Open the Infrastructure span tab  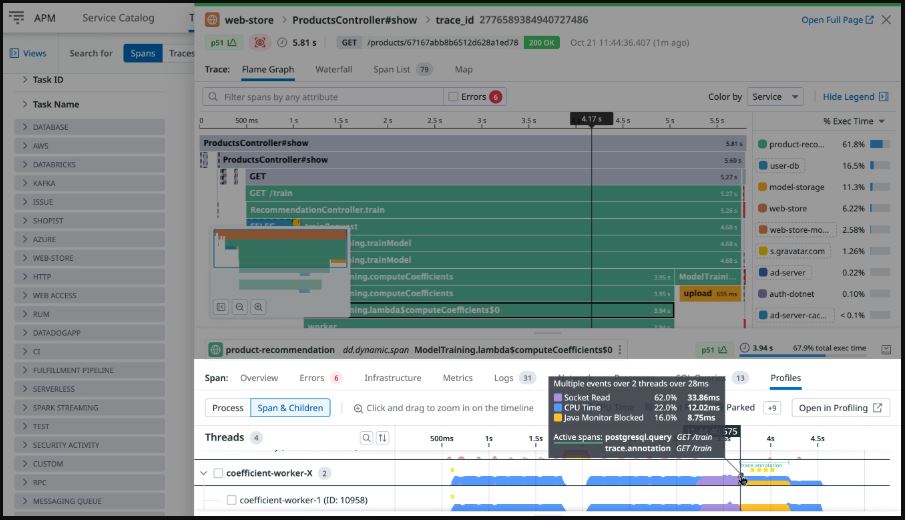click(x=393, y=378)
